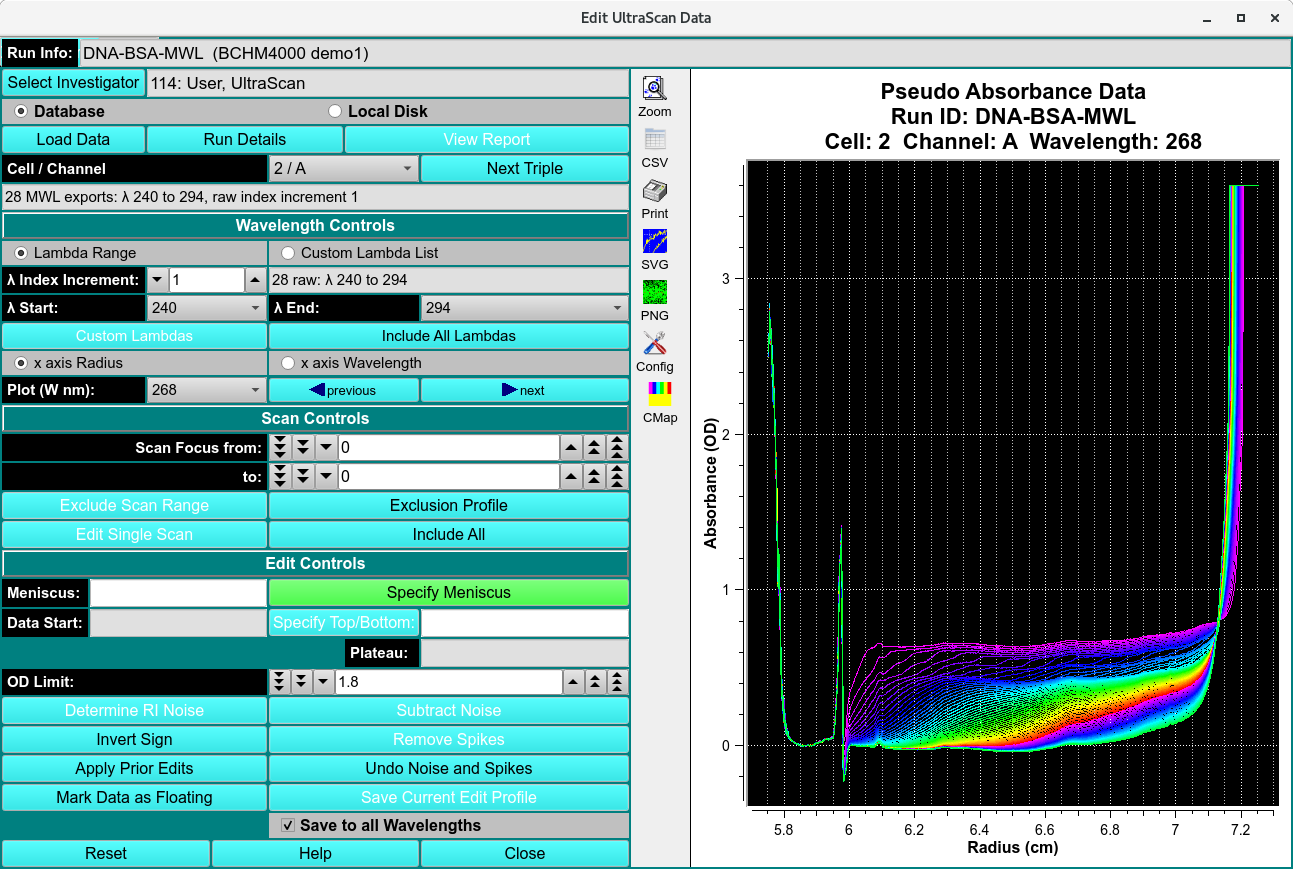
Task: Choose Custom Lambda List option
Action: (x=288, y=253)
